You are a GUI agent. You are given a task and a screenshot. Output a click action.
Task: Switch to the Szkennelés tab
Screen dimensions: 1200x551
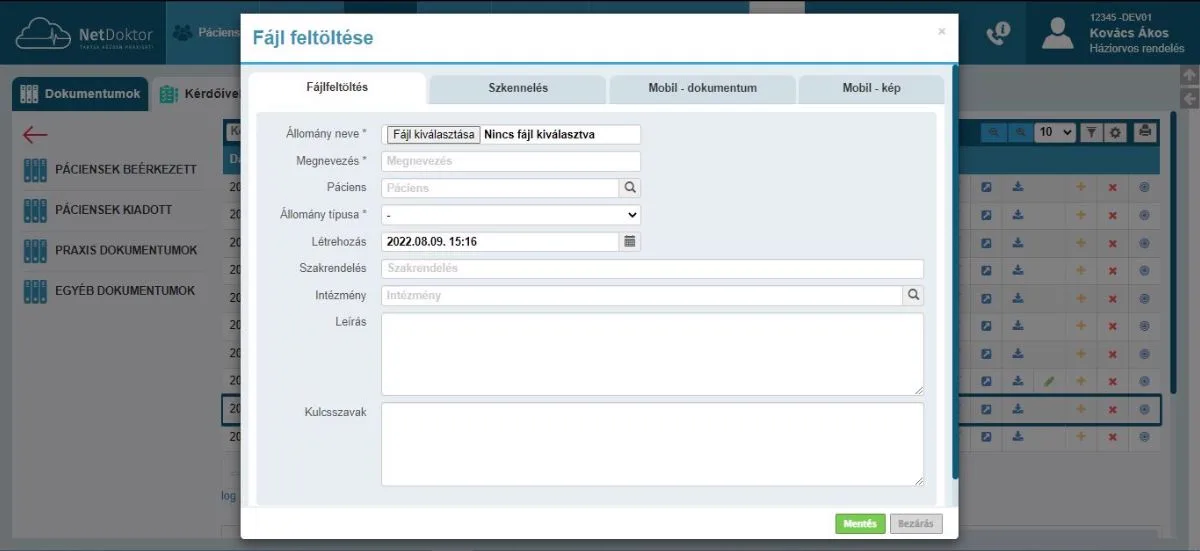pyautogui.click(x=518, y=88)
